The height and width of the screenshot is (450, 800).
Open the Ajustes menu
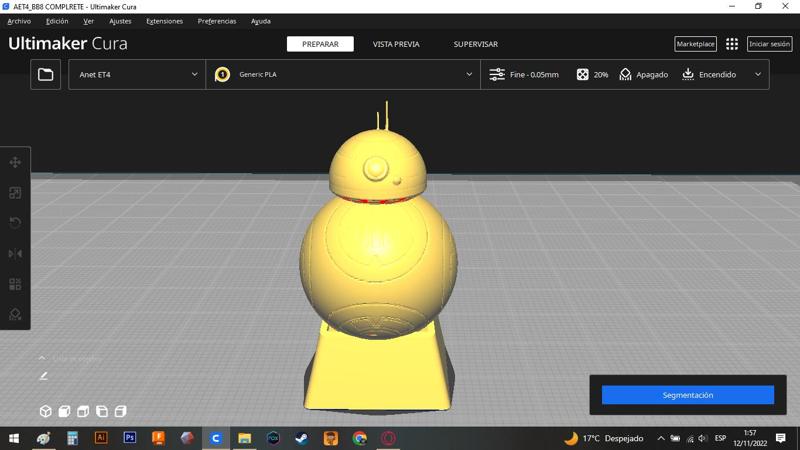pos(120,21)
